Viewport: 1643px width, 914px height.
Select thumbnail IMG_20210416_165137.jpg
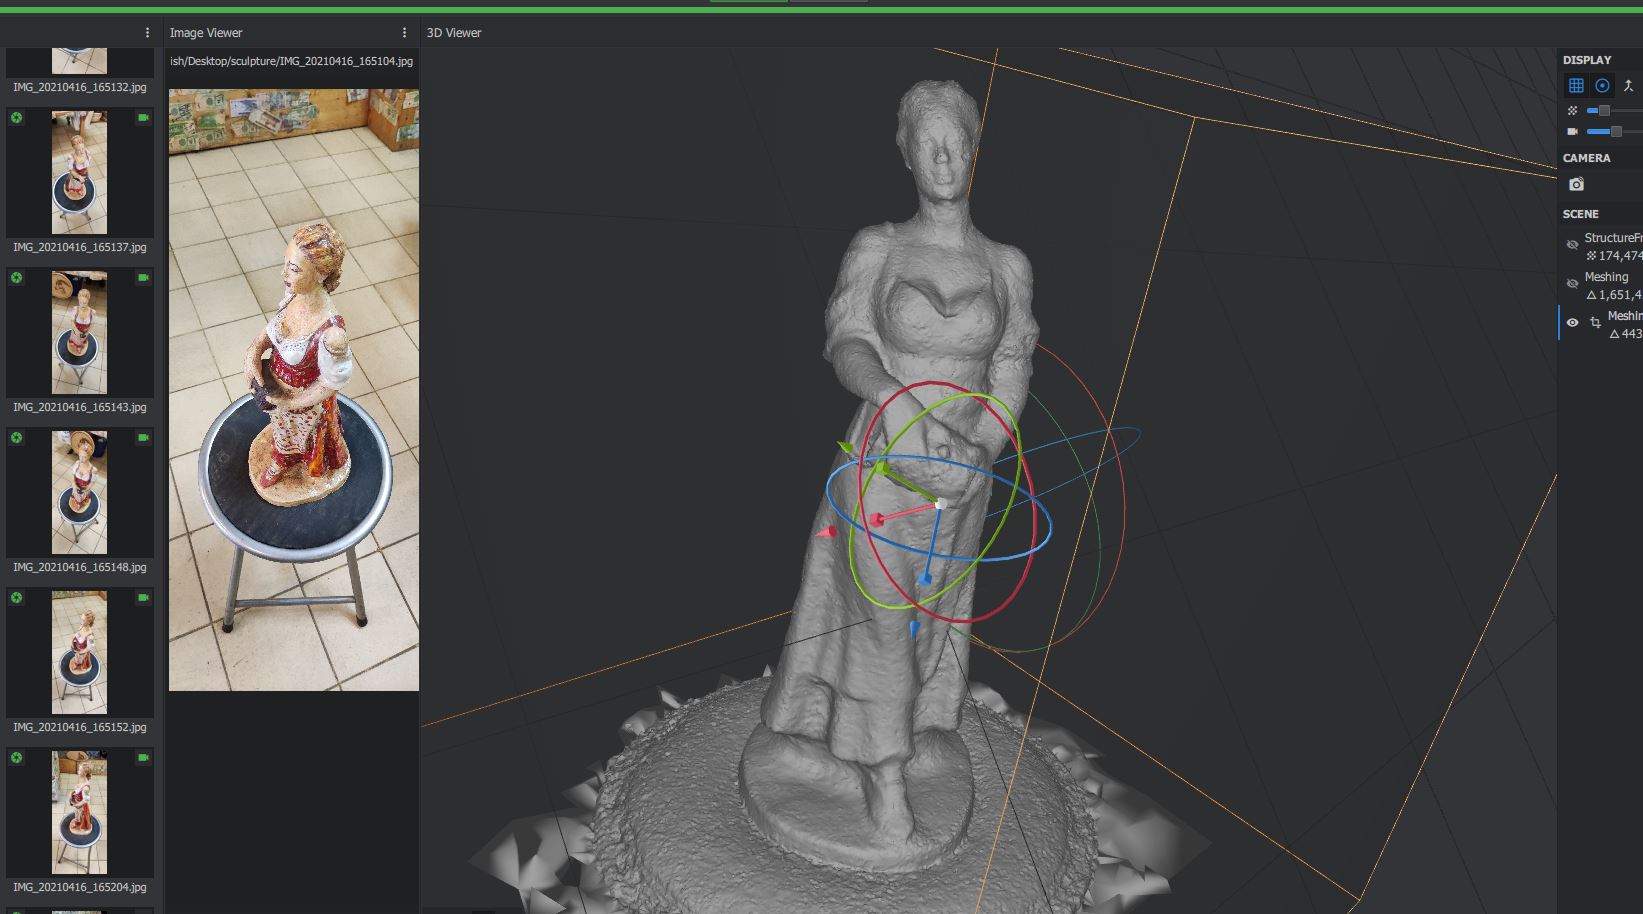[x=79, y=172]
